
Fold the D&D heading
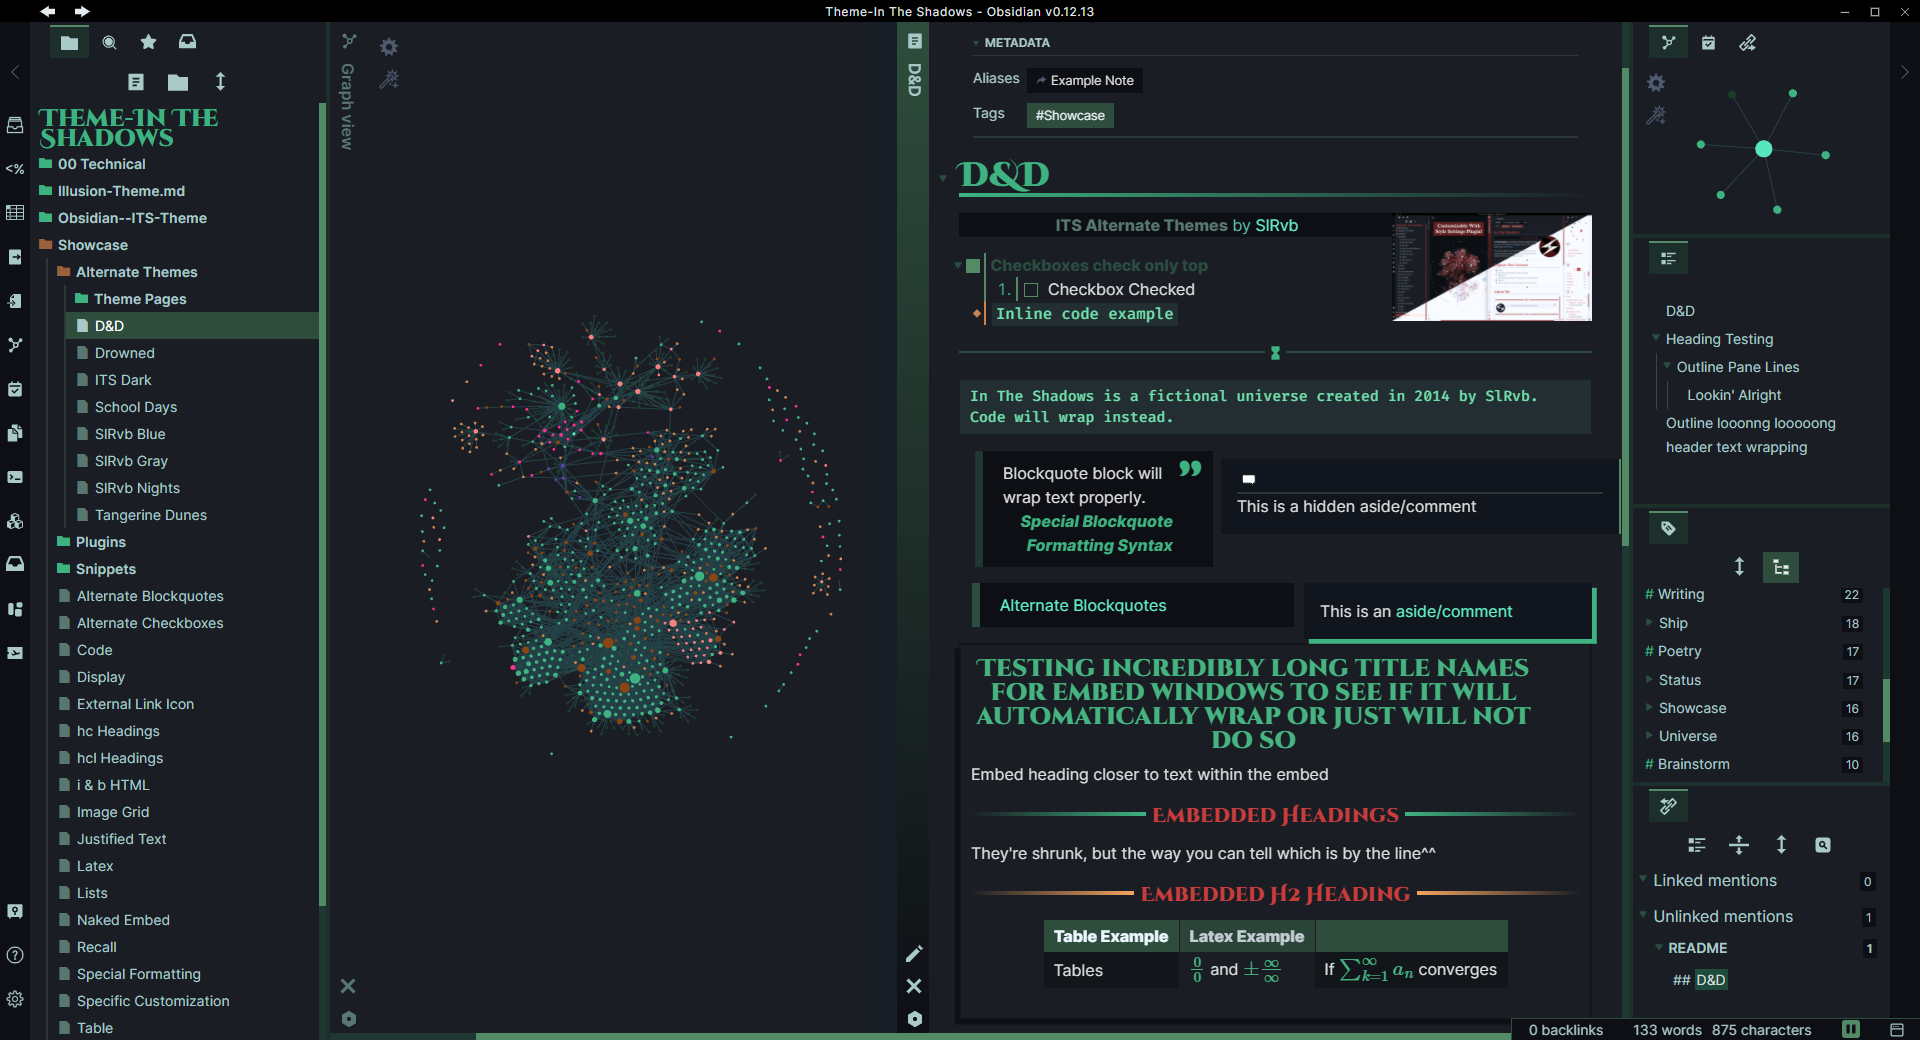point(943,178)
